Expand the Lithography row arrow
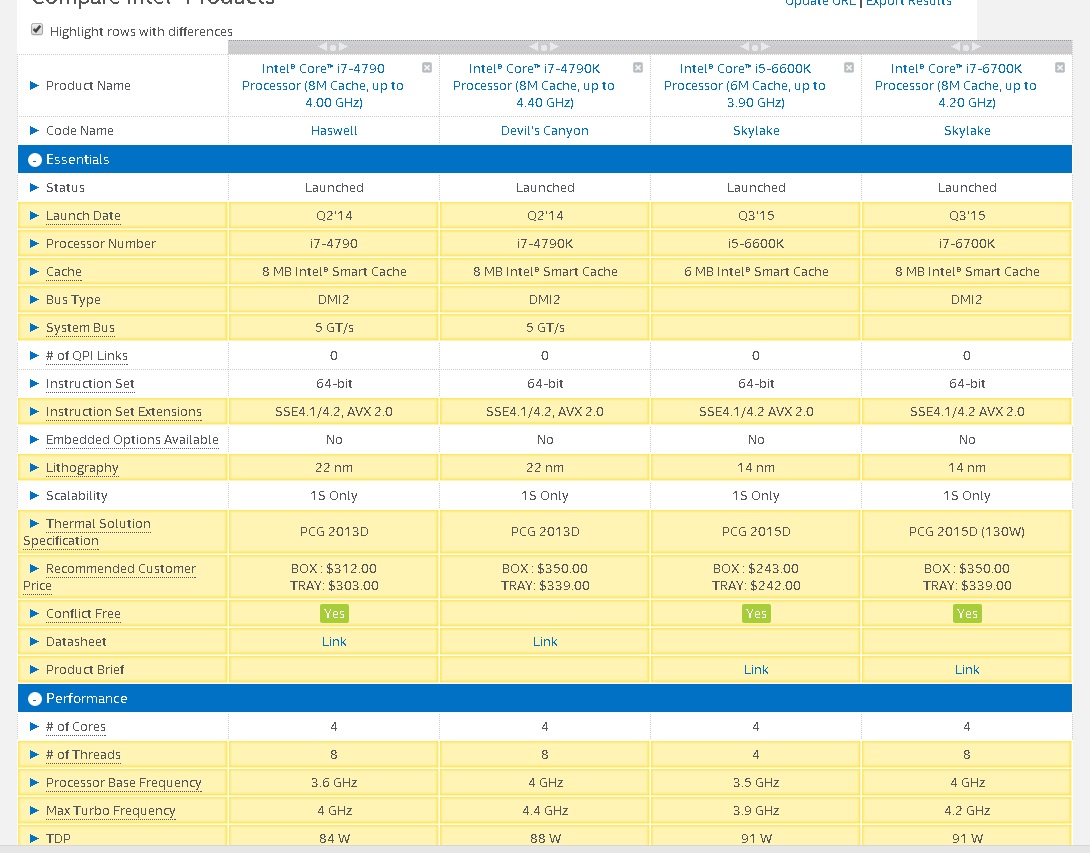Image resolution: width=1090 pixels, height=853 pixels. click(35, 468)
